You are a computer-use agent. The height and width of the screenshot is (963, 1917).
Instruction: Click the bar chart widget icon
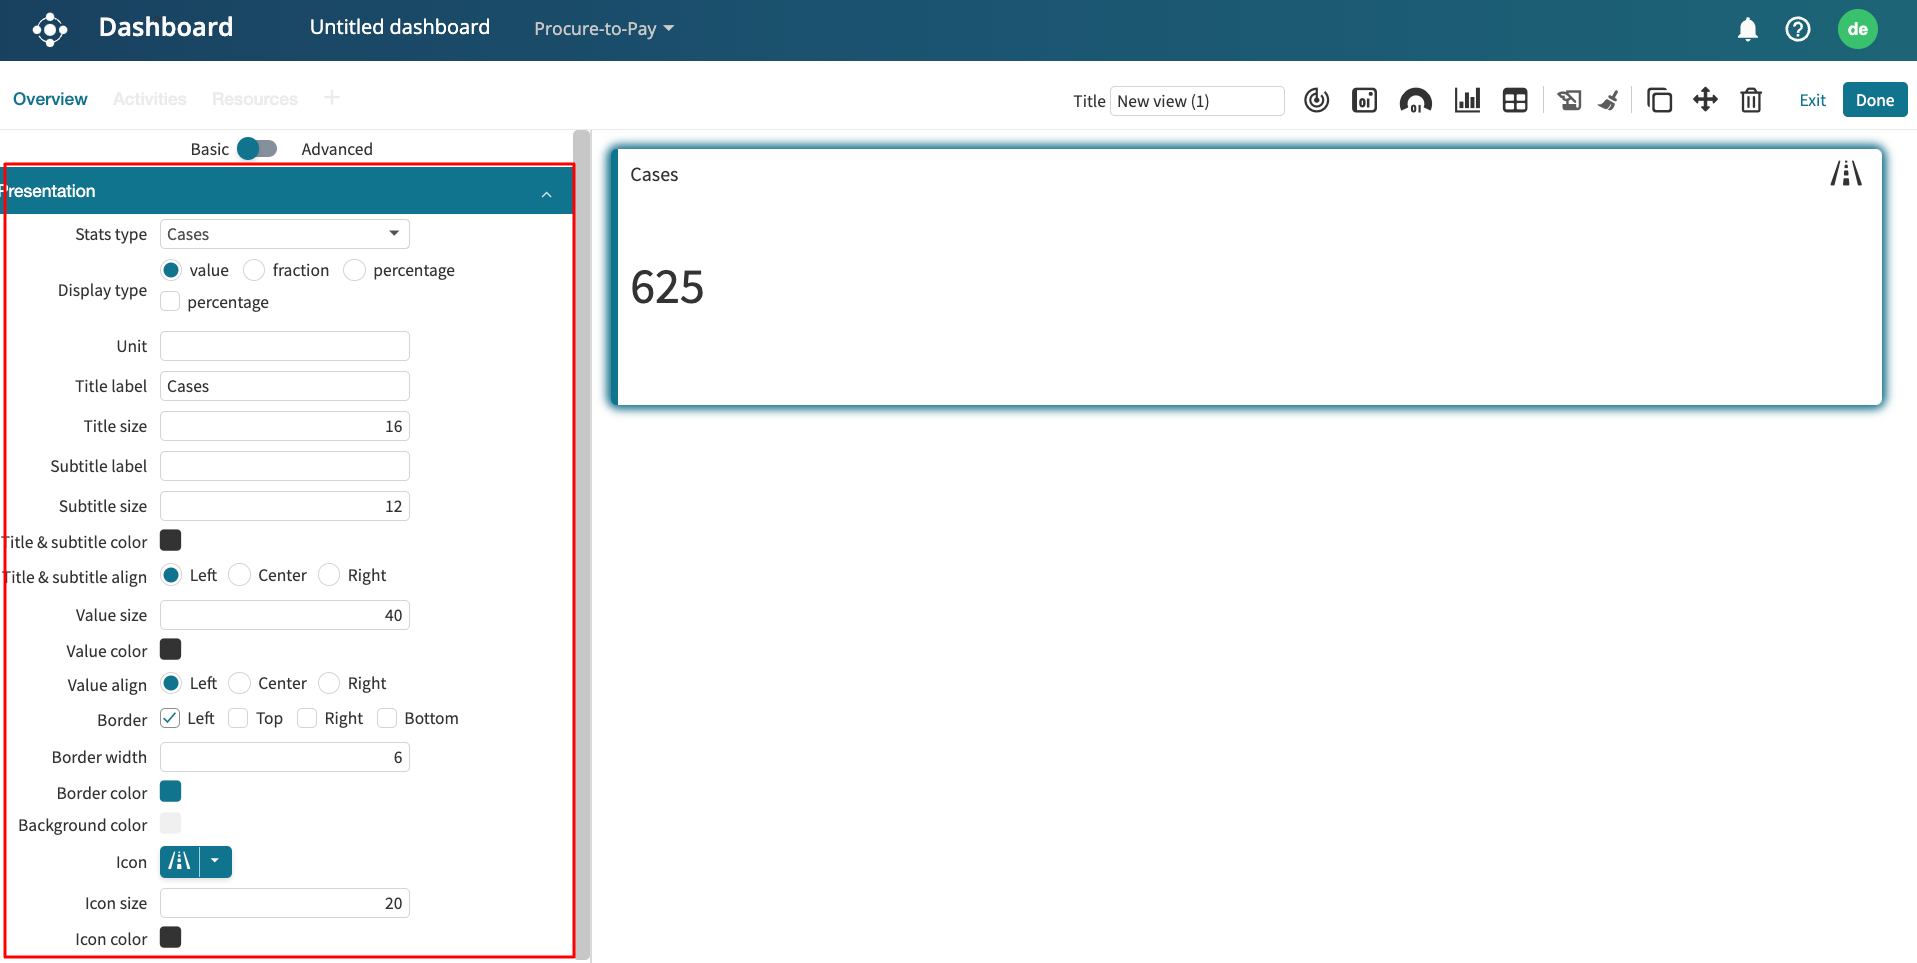coord(1467,100)
